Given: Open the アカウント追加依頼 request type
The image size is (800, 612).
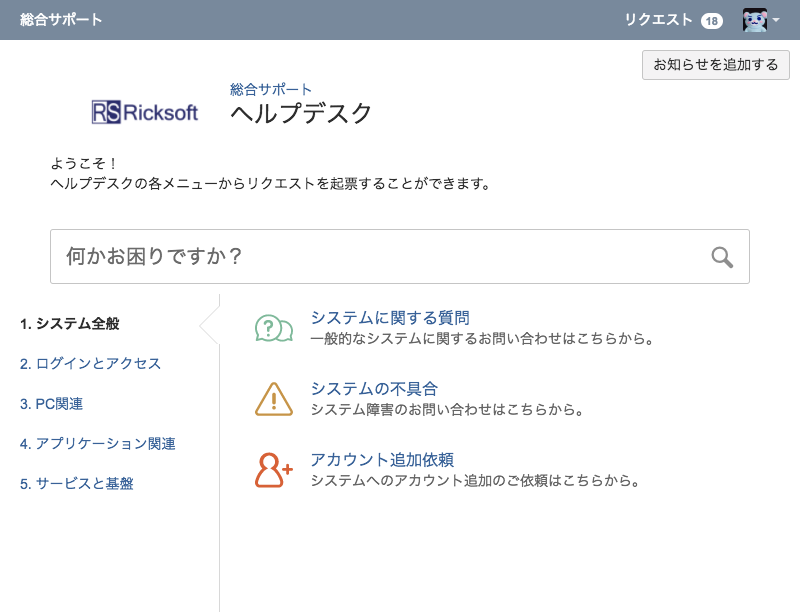Looking at the screenshot, I should [x=382, y=460].
